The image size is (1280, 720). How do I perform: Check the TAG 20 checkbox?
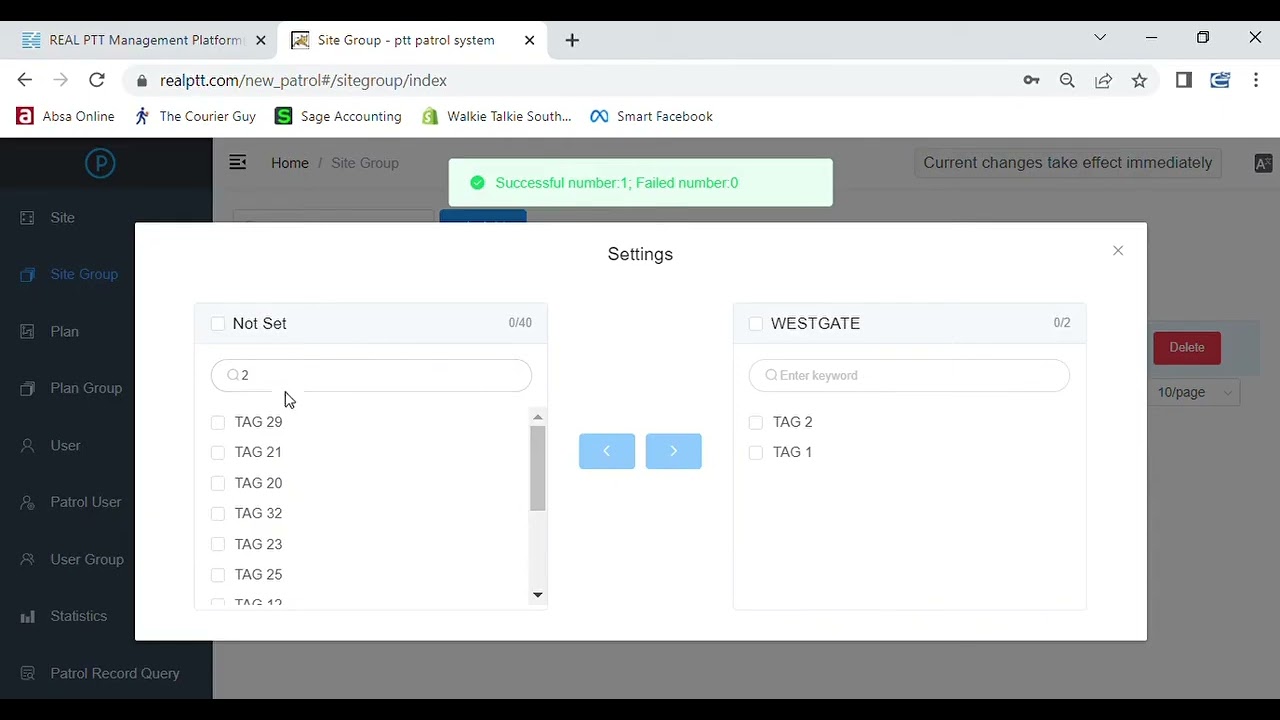coord(218,483)
